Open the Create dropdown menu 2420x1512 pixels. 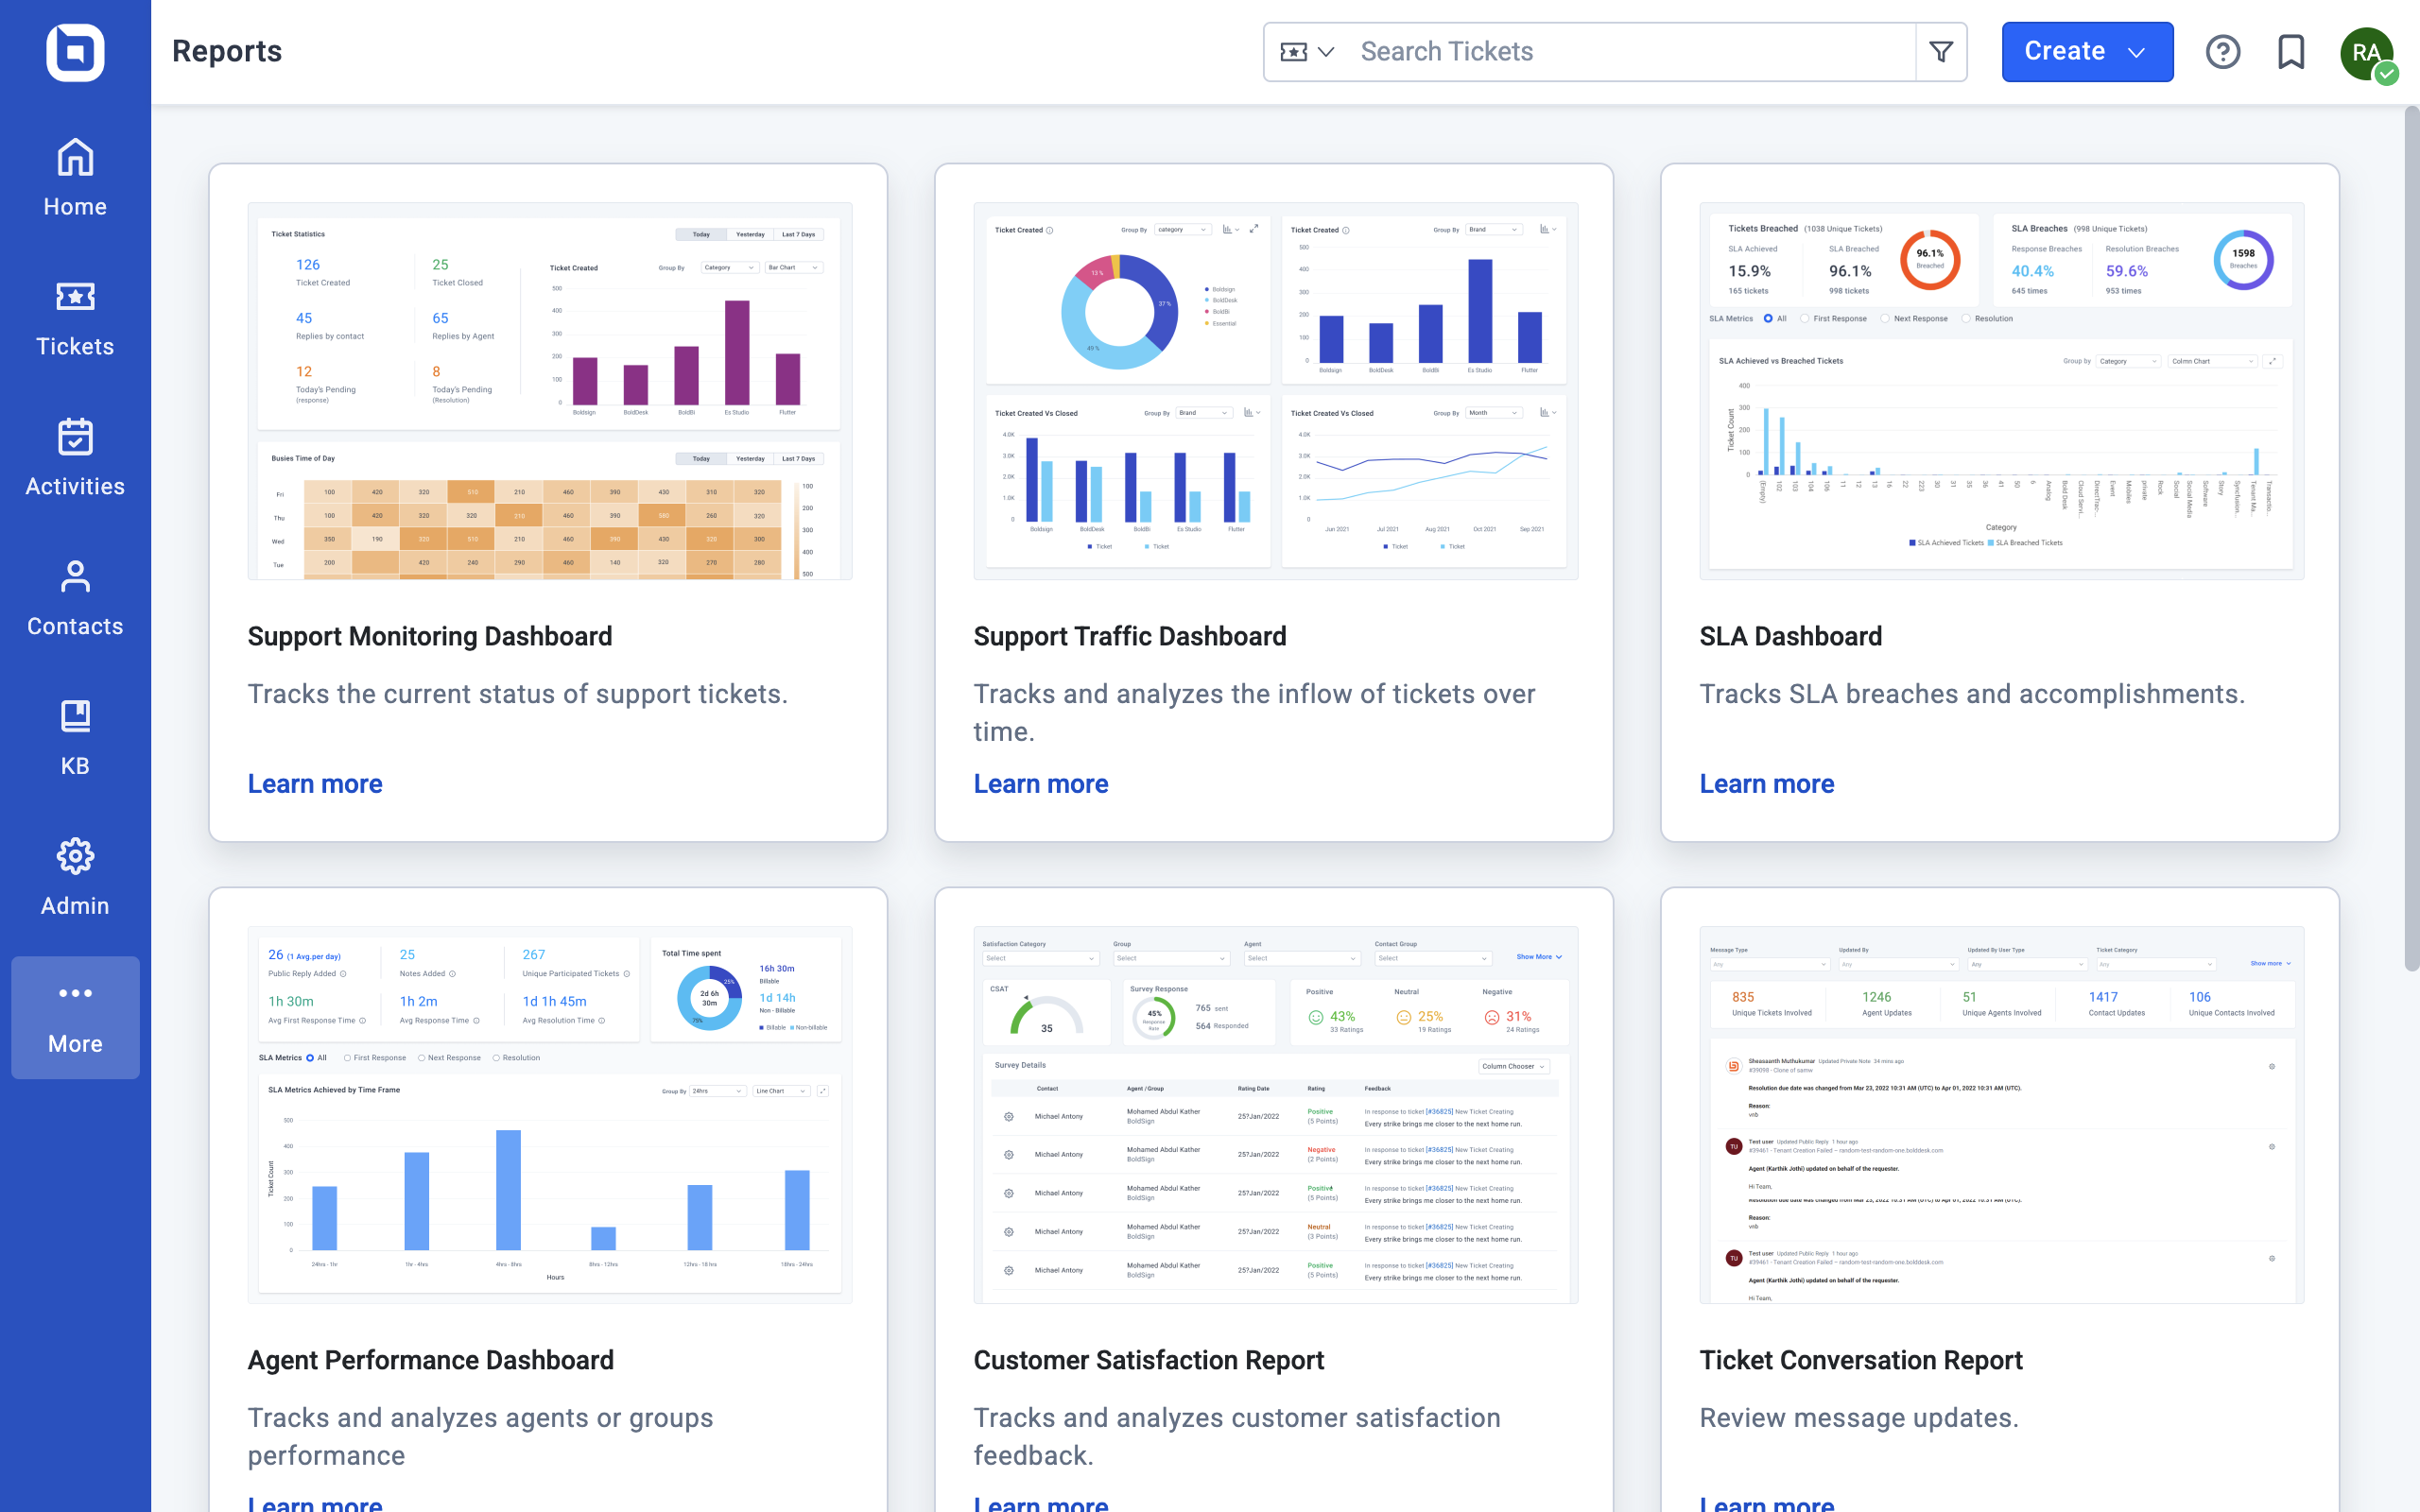coord(2087,51)
